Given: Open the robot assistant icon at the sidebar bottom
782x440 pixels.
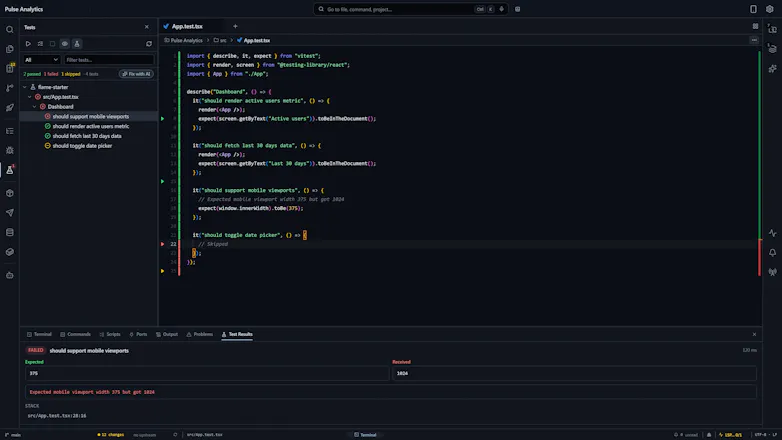Looking at the screenshot, I should click(9, 275).
